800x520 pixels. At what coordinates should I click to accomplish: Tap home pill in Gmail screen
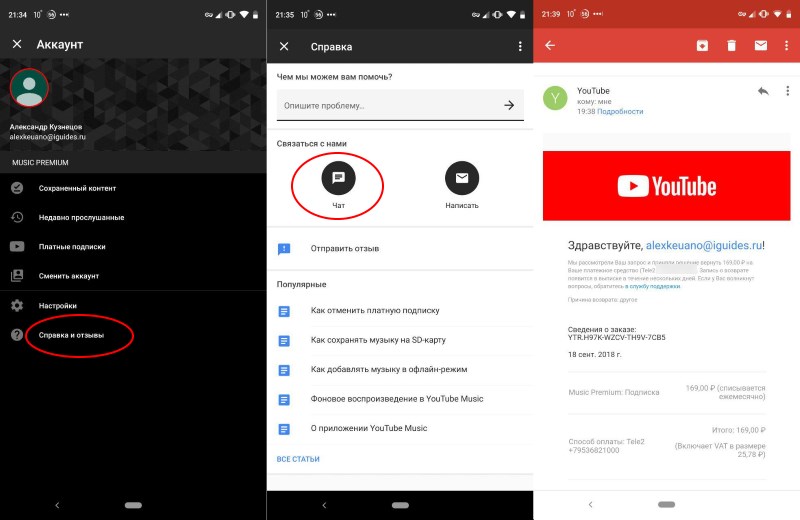pyautogui.click(x=666, y=504)
